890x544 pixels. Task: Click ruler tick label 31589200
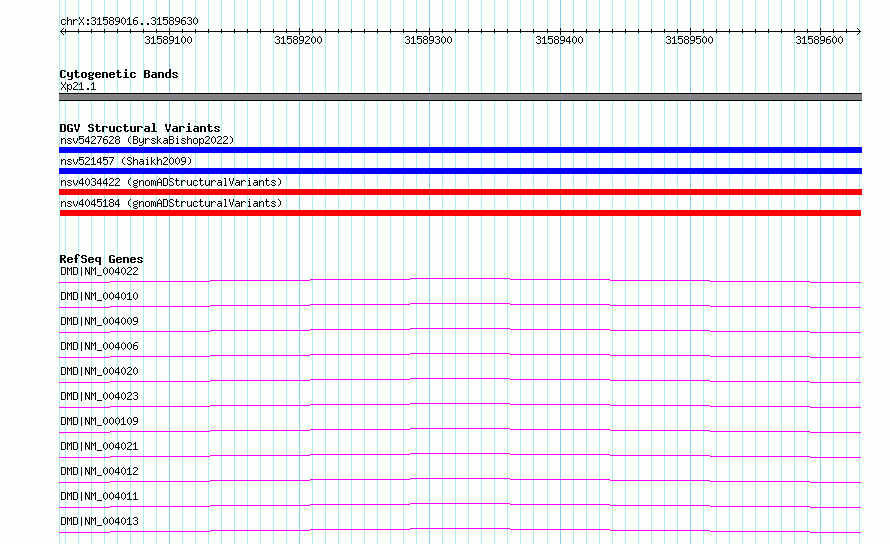click(298, 40)
